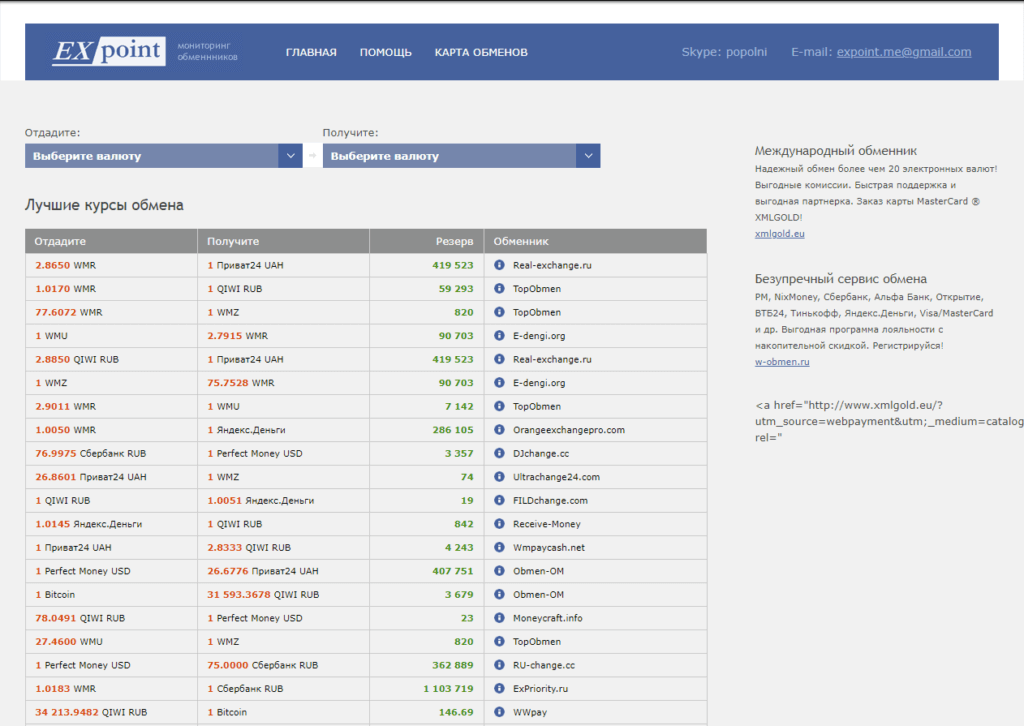
Task: Follow the xmlgold.eu link
Action: point(780,234)
